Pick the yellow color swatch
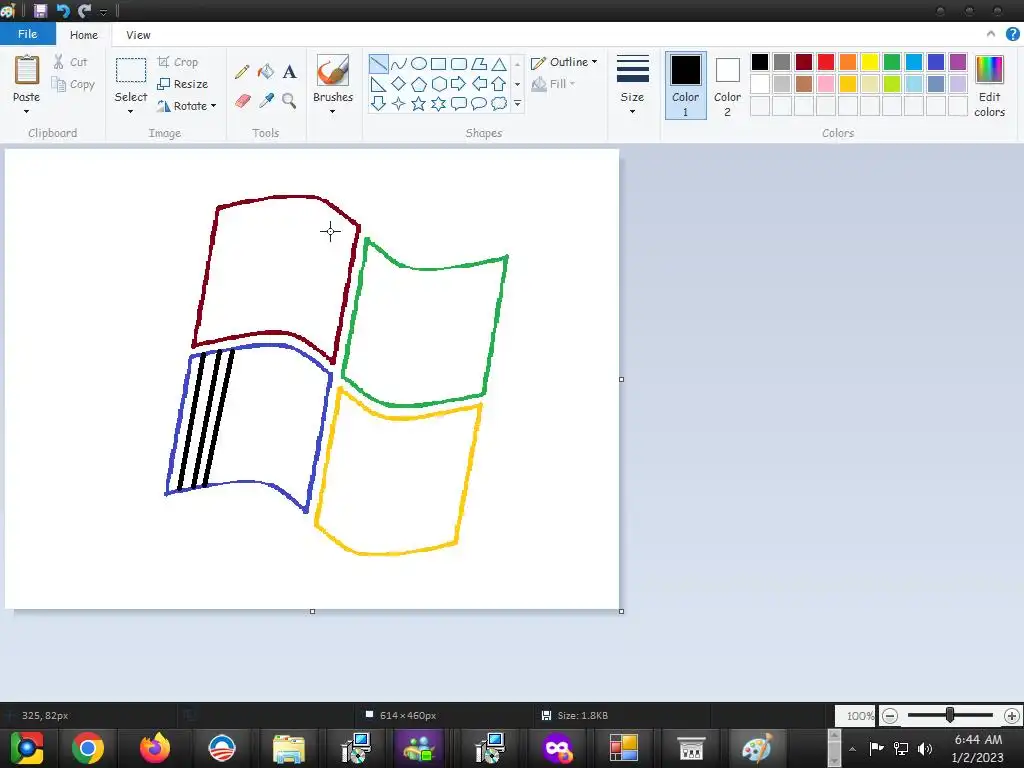The image size is (1024, 768). point(869,62)
